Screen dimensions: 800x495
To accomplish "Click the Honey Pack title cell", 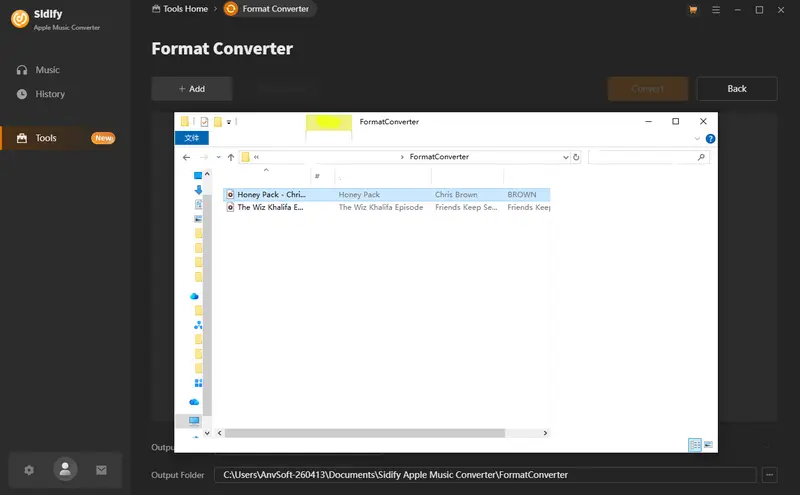I will [359, 194].
